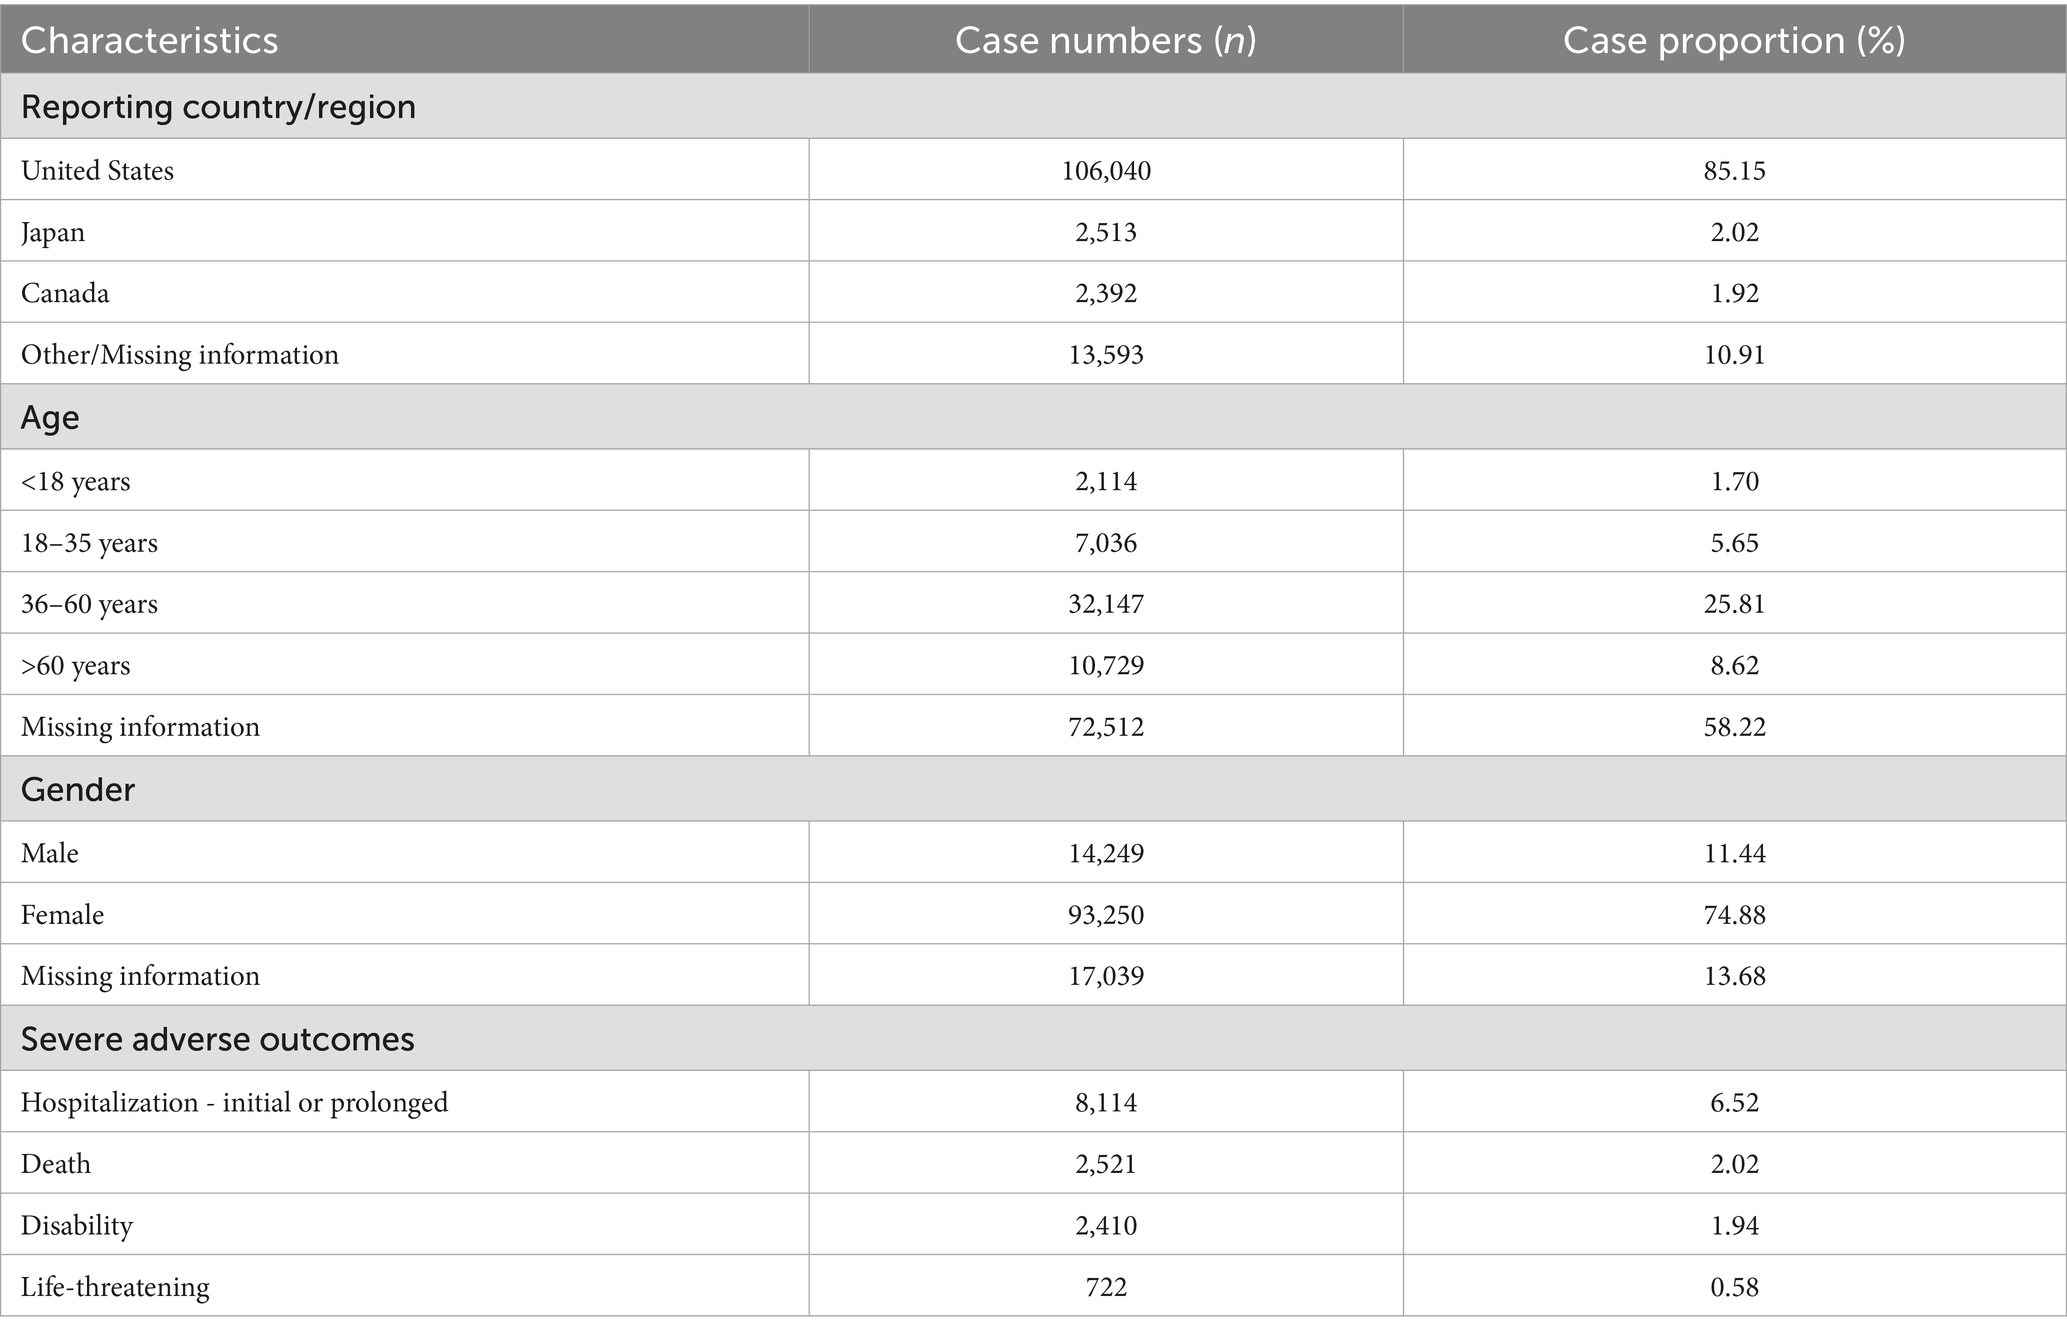The width and height of the screenshot is (2067, 1334).
Task: Click the United States row label
Action: (97, 171)
